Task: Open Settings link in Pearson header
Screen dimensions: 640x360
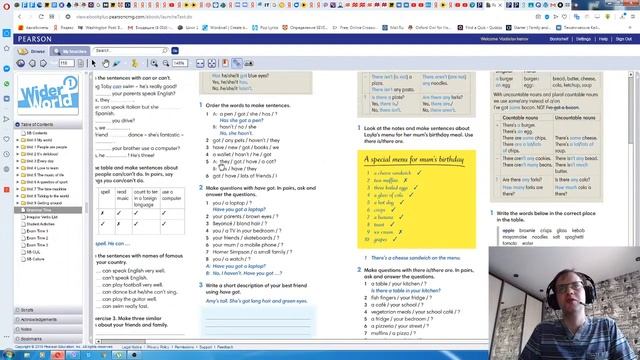Action: 583,39
